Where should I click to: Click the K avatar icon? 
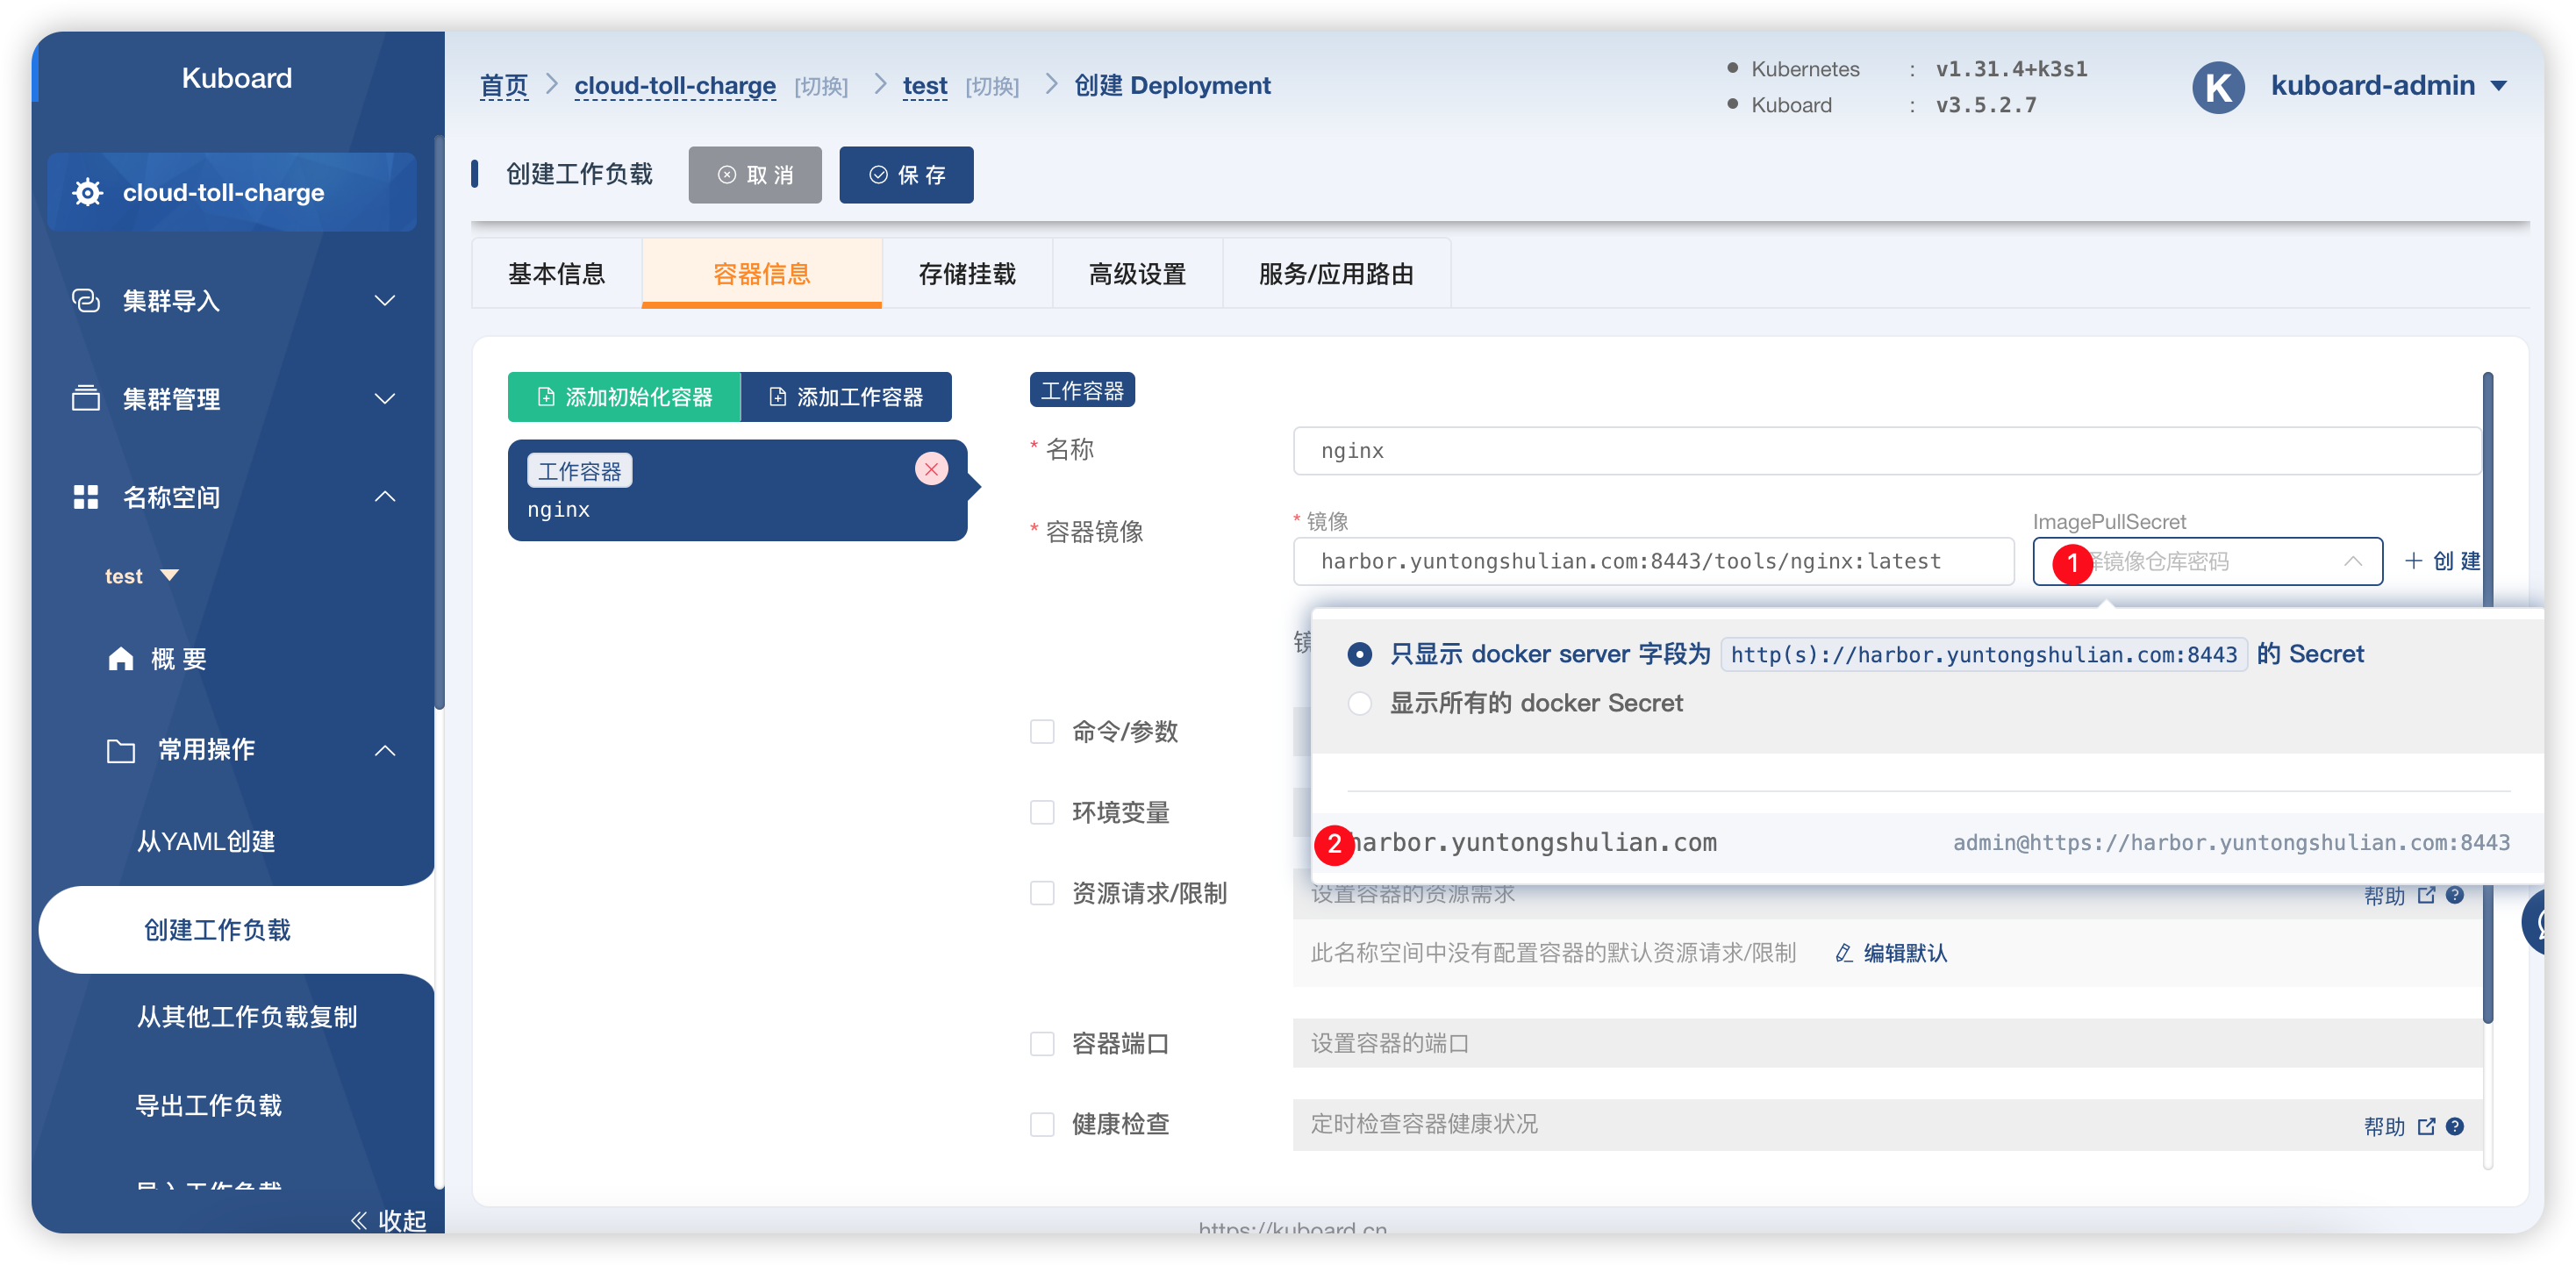[2218, 87]
